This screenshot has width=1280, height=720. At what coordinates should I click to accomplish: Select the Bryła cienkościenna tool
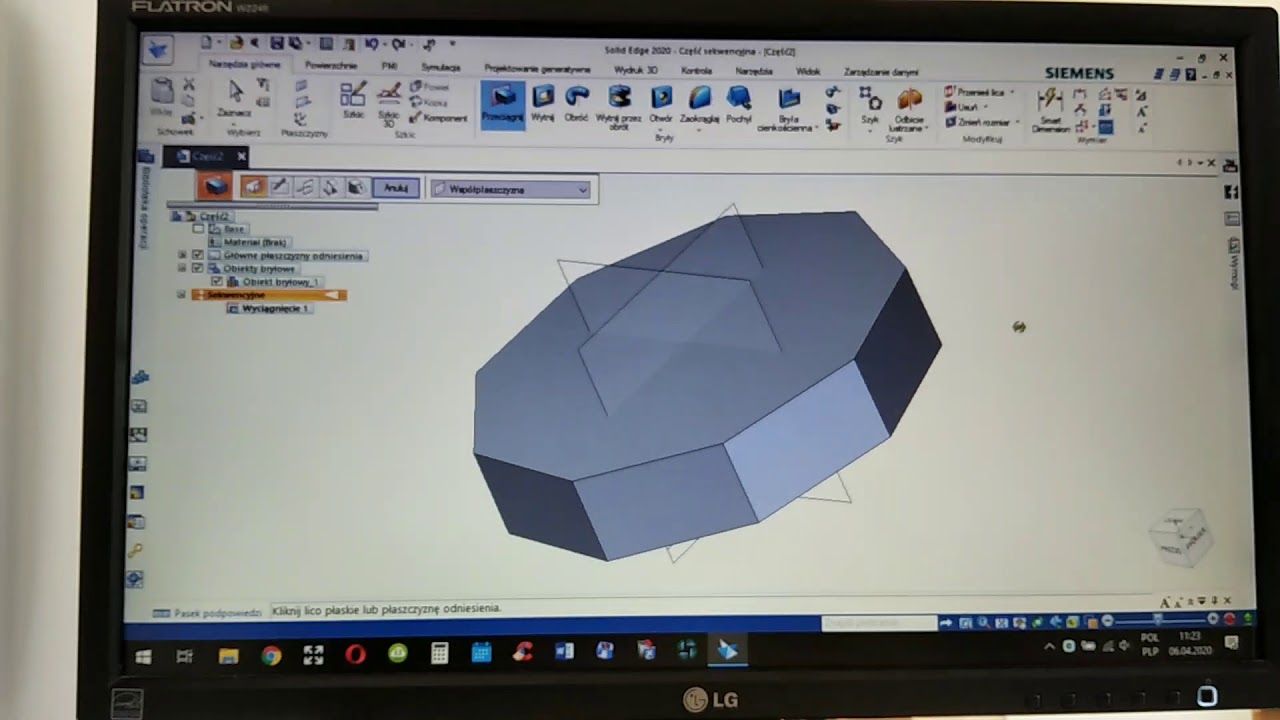pyautogui.click(x=789, y=108)
